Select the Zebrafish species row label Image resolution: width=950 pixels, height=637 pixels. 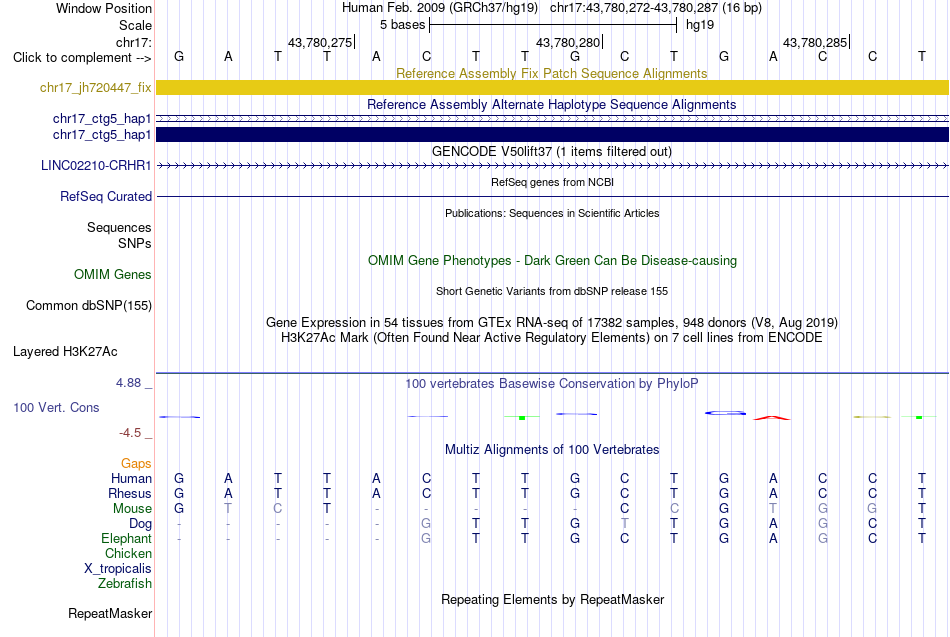[125, 584]
